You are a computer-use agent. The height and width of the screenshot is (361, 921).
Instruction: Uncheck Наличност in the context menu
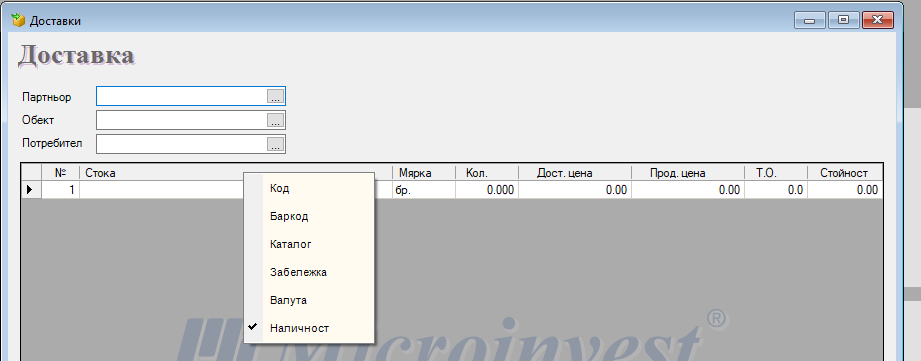309,328
